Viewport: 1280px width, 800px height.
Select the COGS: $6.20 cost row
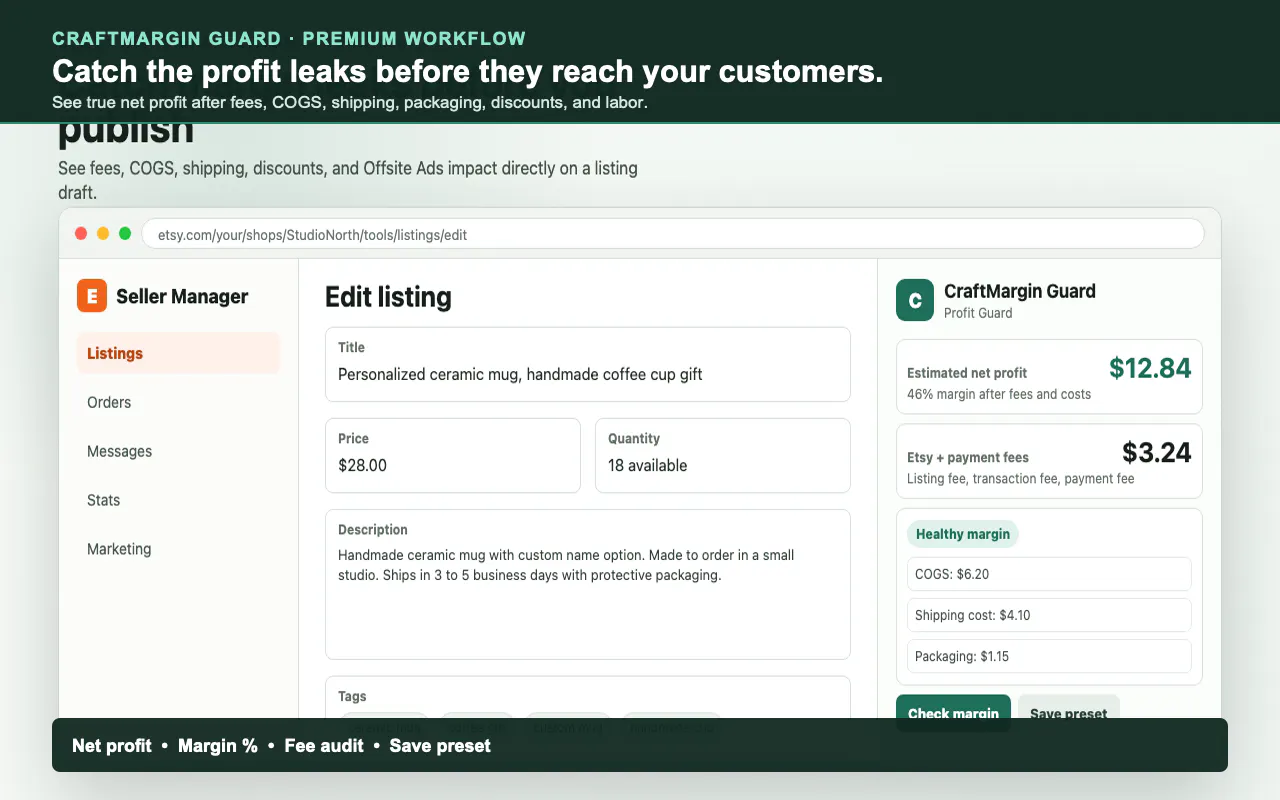1049,574
